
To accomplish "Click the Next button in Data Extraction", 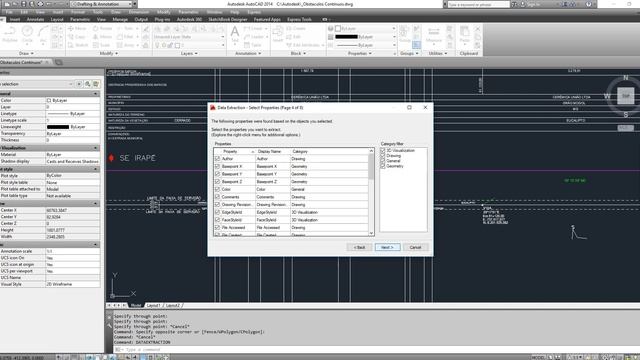I will point(387,247).
